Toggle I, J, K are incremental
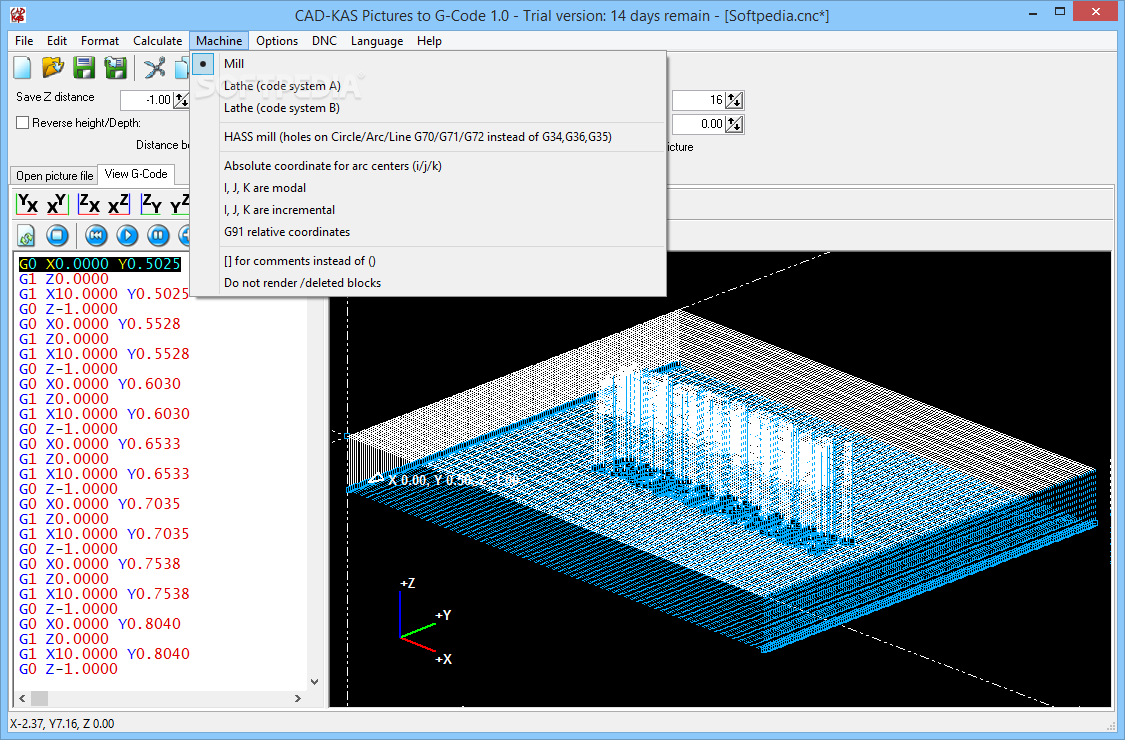The width and height of the screenshot is (1125, 740). 428,210
